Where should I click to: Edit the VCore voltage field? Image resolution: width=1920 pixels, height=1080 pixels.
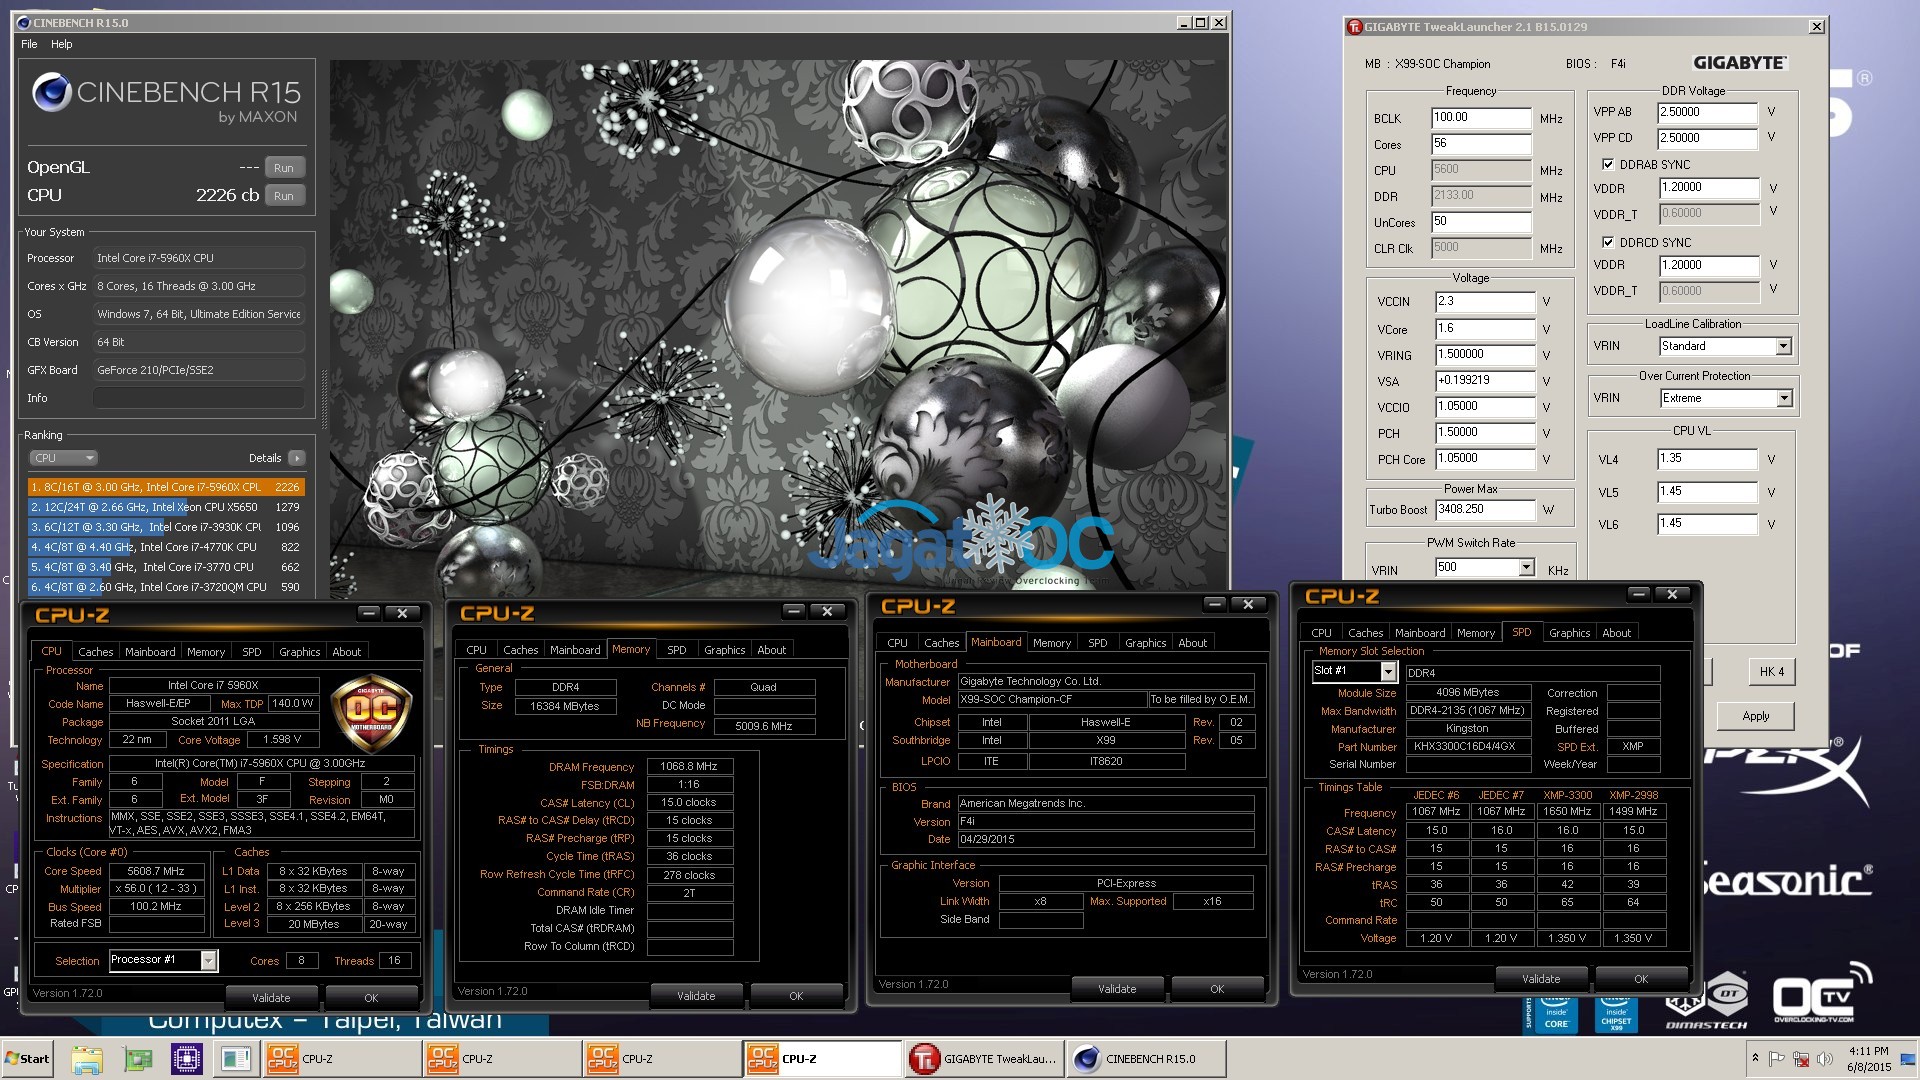[1484, 329]
